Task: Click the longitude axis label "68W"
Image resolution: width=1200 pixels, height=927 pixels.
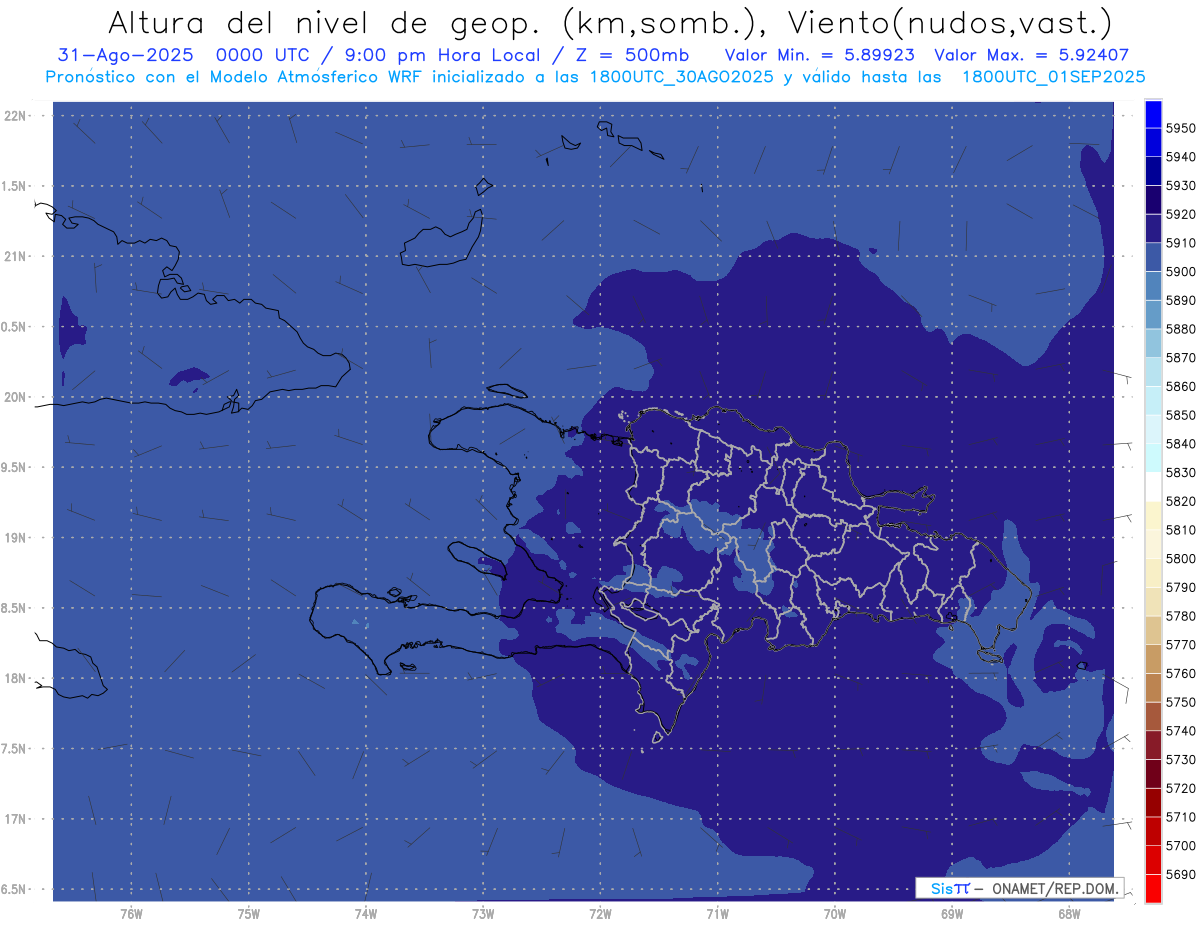Action: tap(1069, 913)
